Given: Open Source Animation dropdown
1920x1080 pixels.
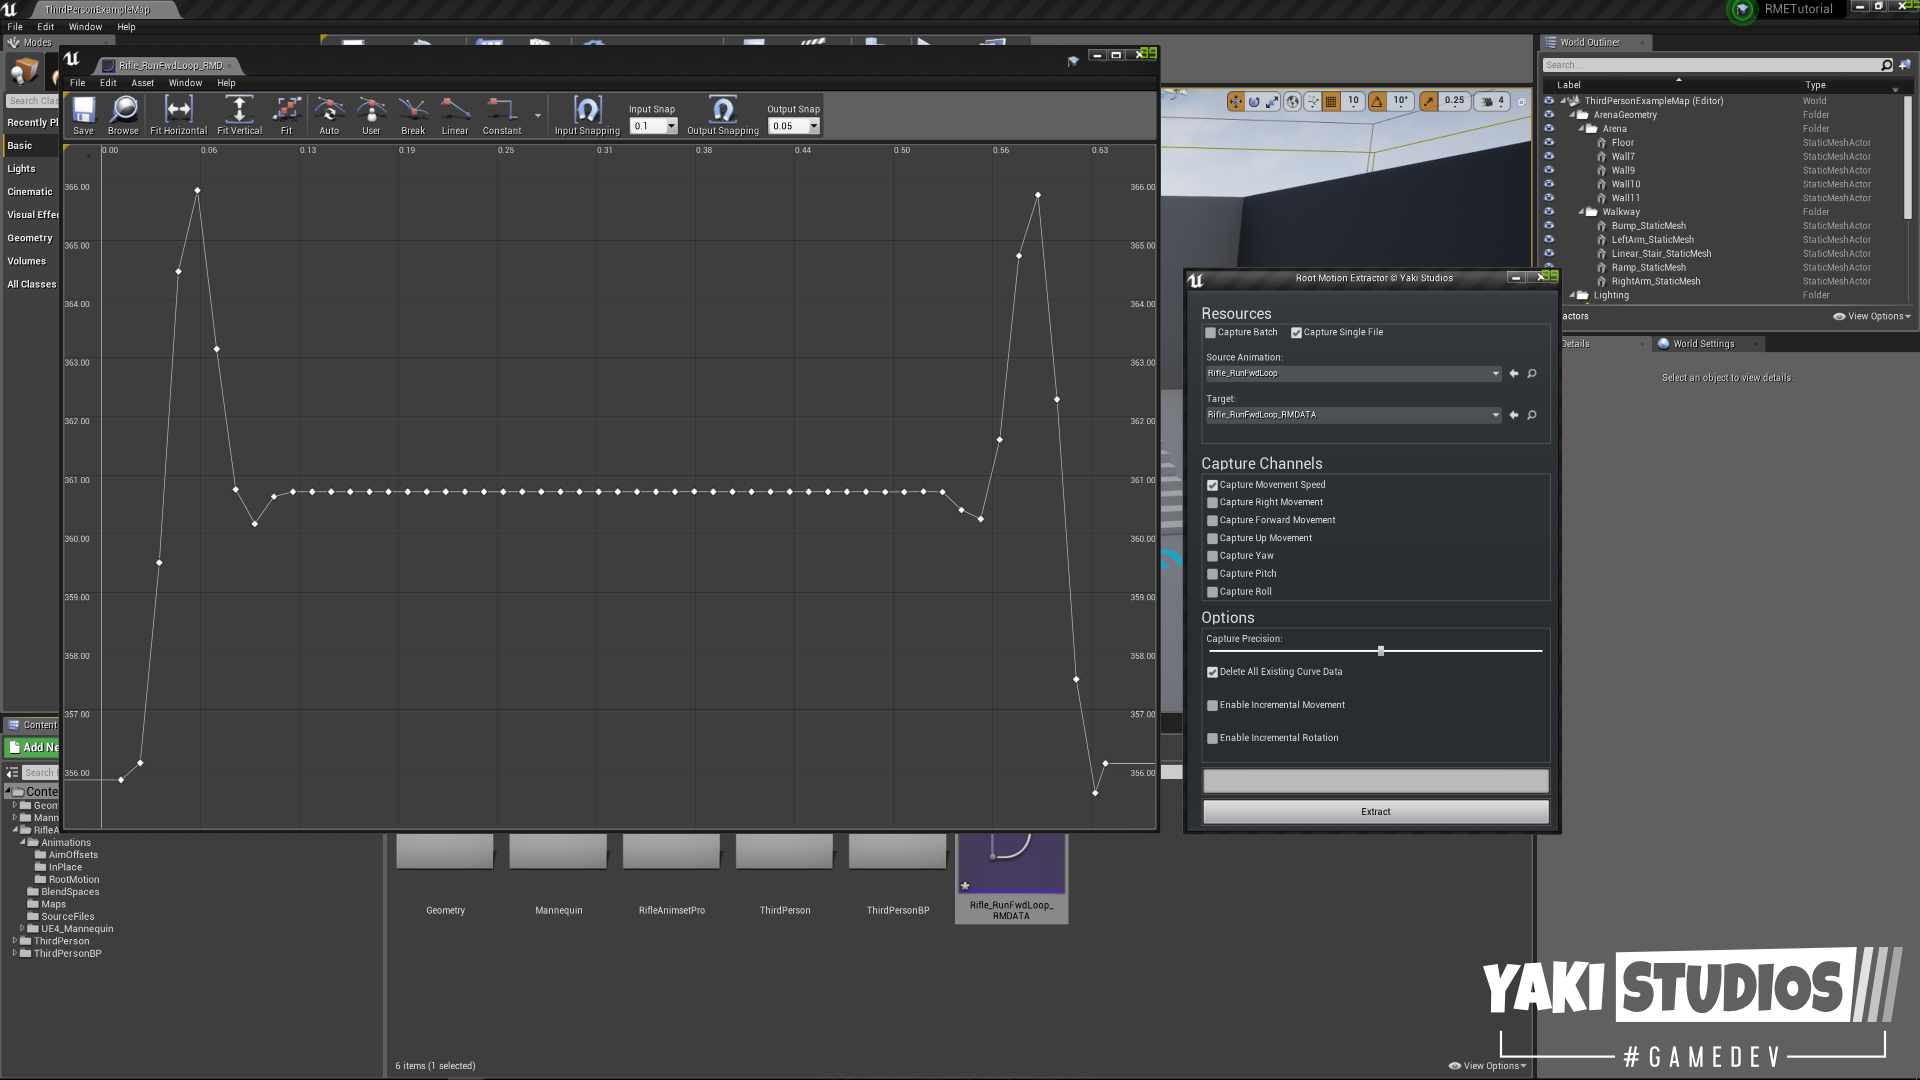Looking at the screenshot, I should (1353, 374).
